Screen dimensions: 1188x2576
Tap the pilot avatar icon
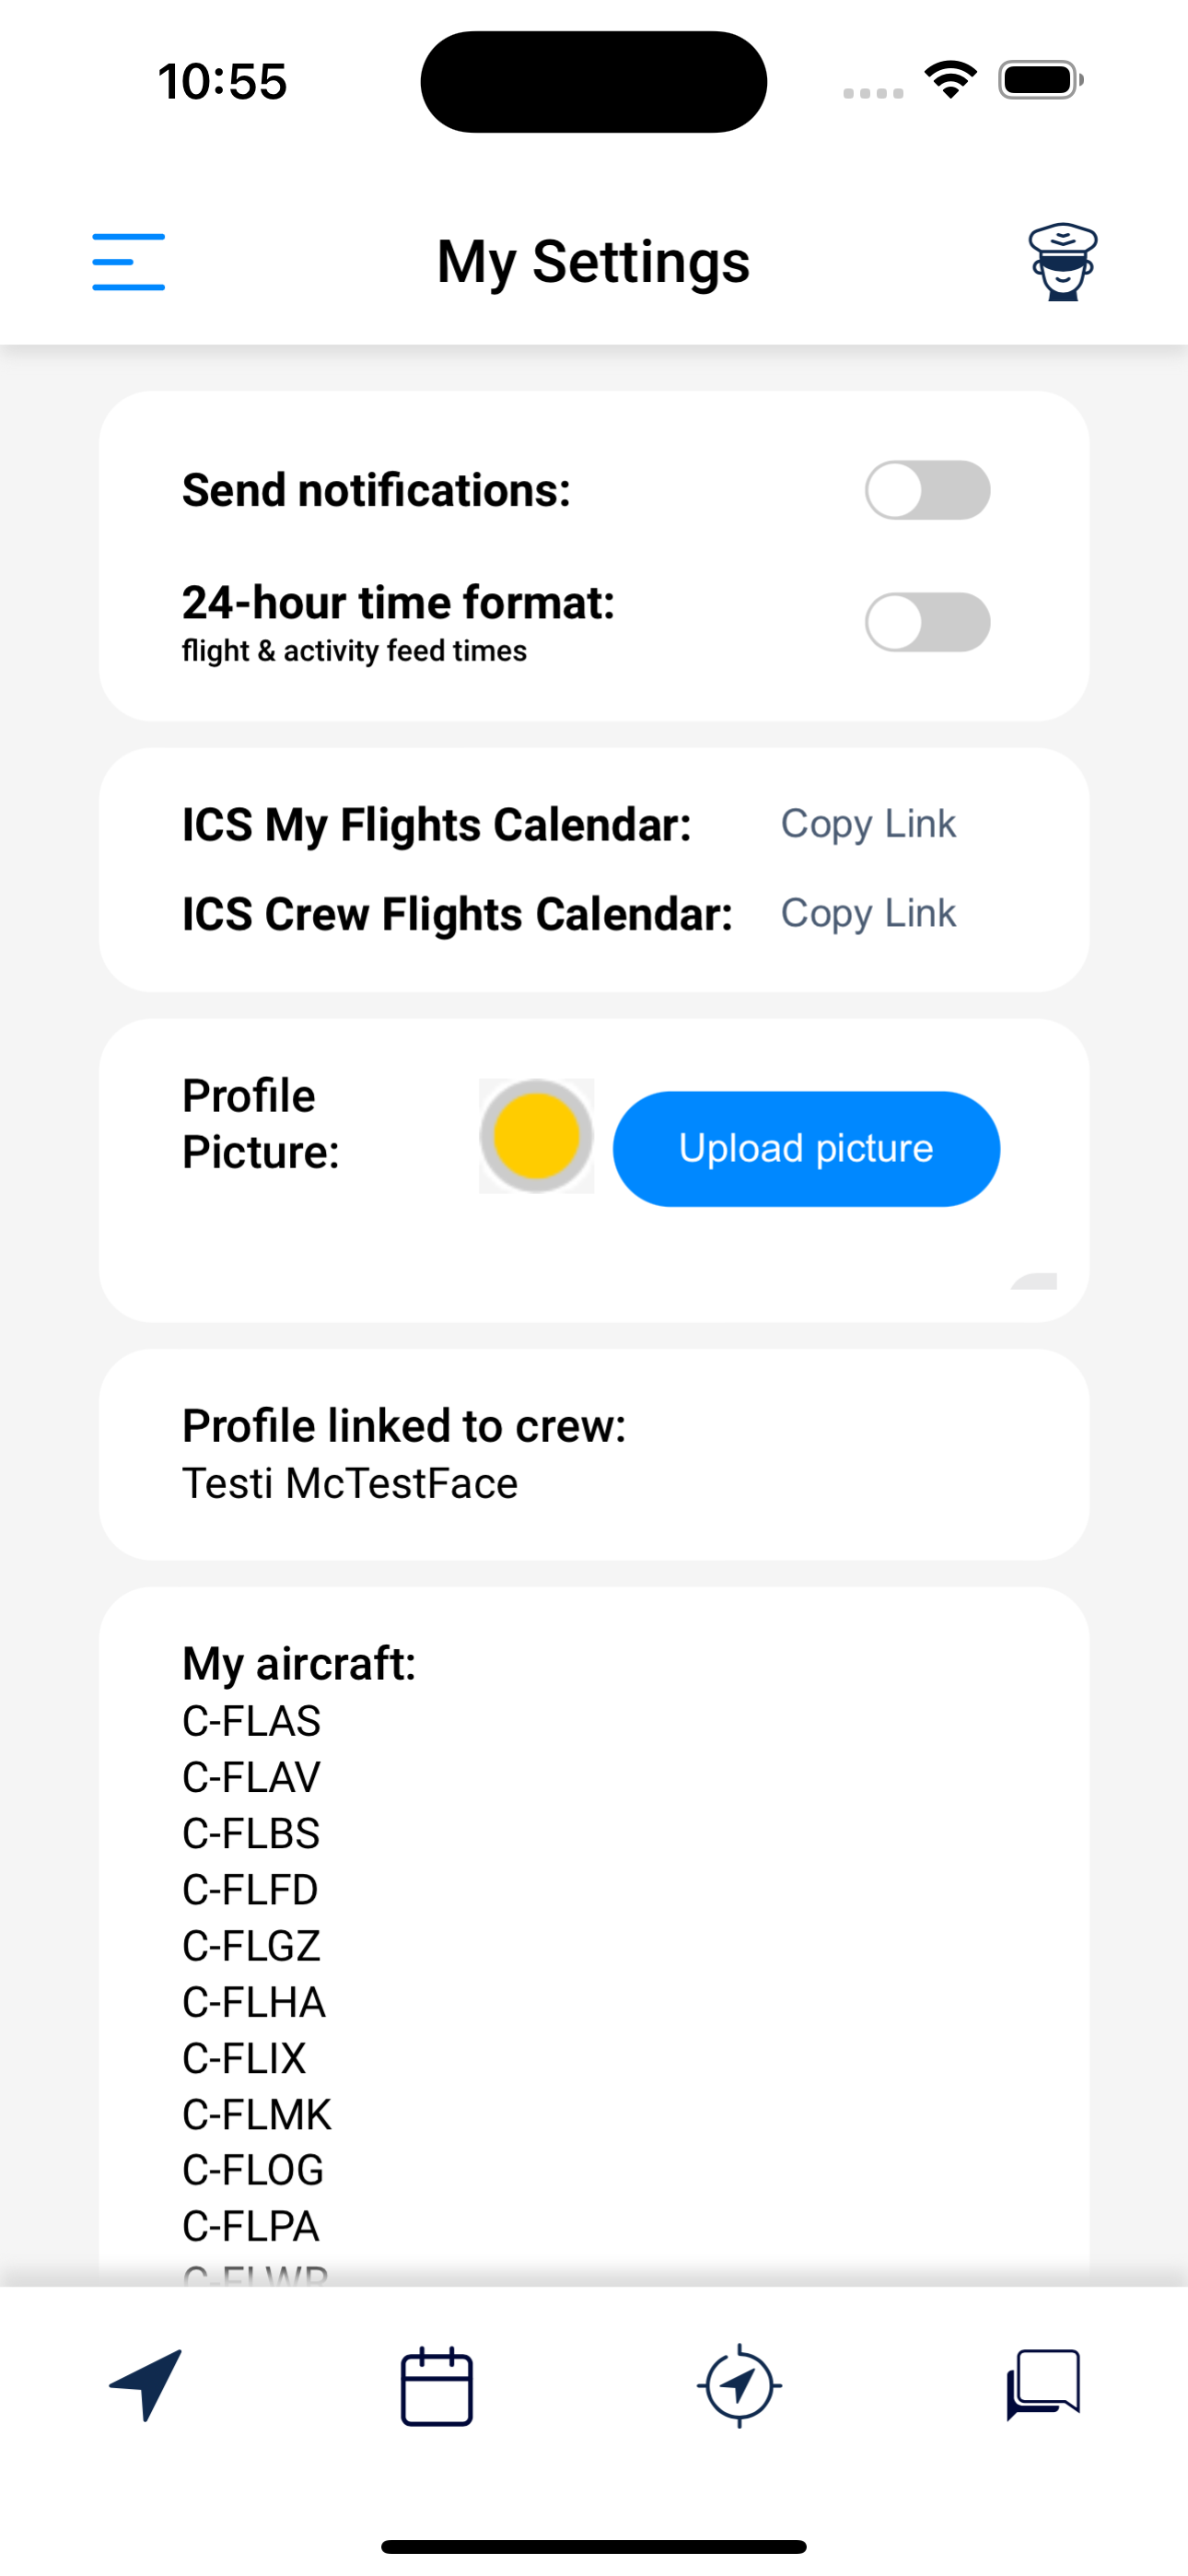pos(1062,262)
